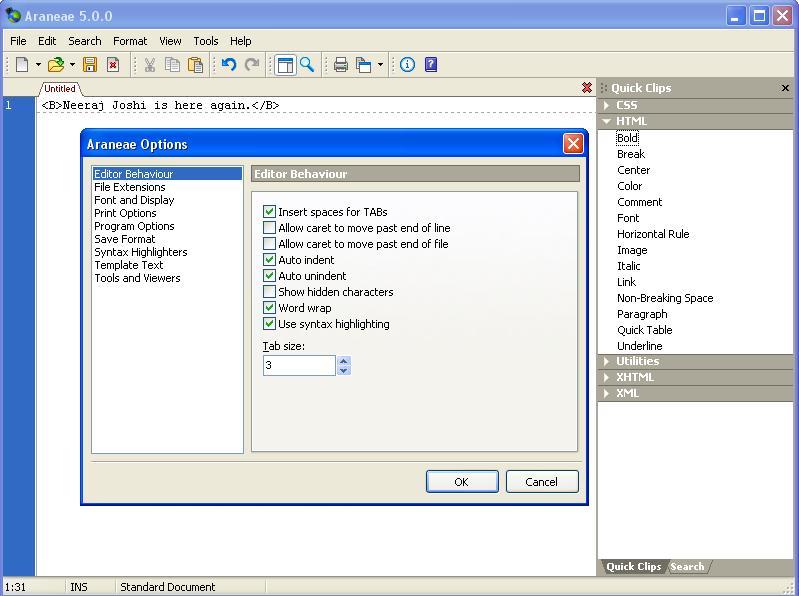
Task: Switch to the Search bottom tab
Action: pos(687,566)
